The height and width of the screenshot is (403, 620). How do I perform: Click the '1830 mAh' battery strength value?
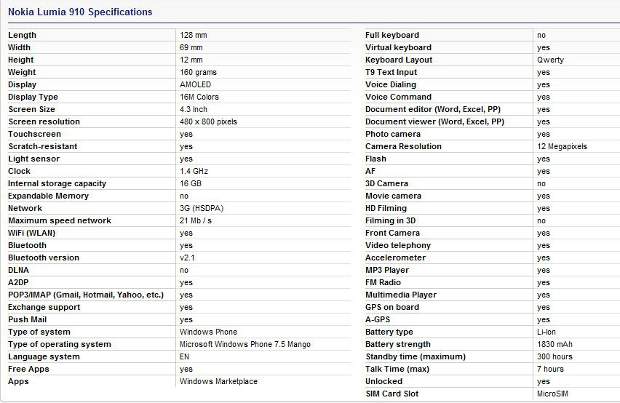[x=554, y=344]
